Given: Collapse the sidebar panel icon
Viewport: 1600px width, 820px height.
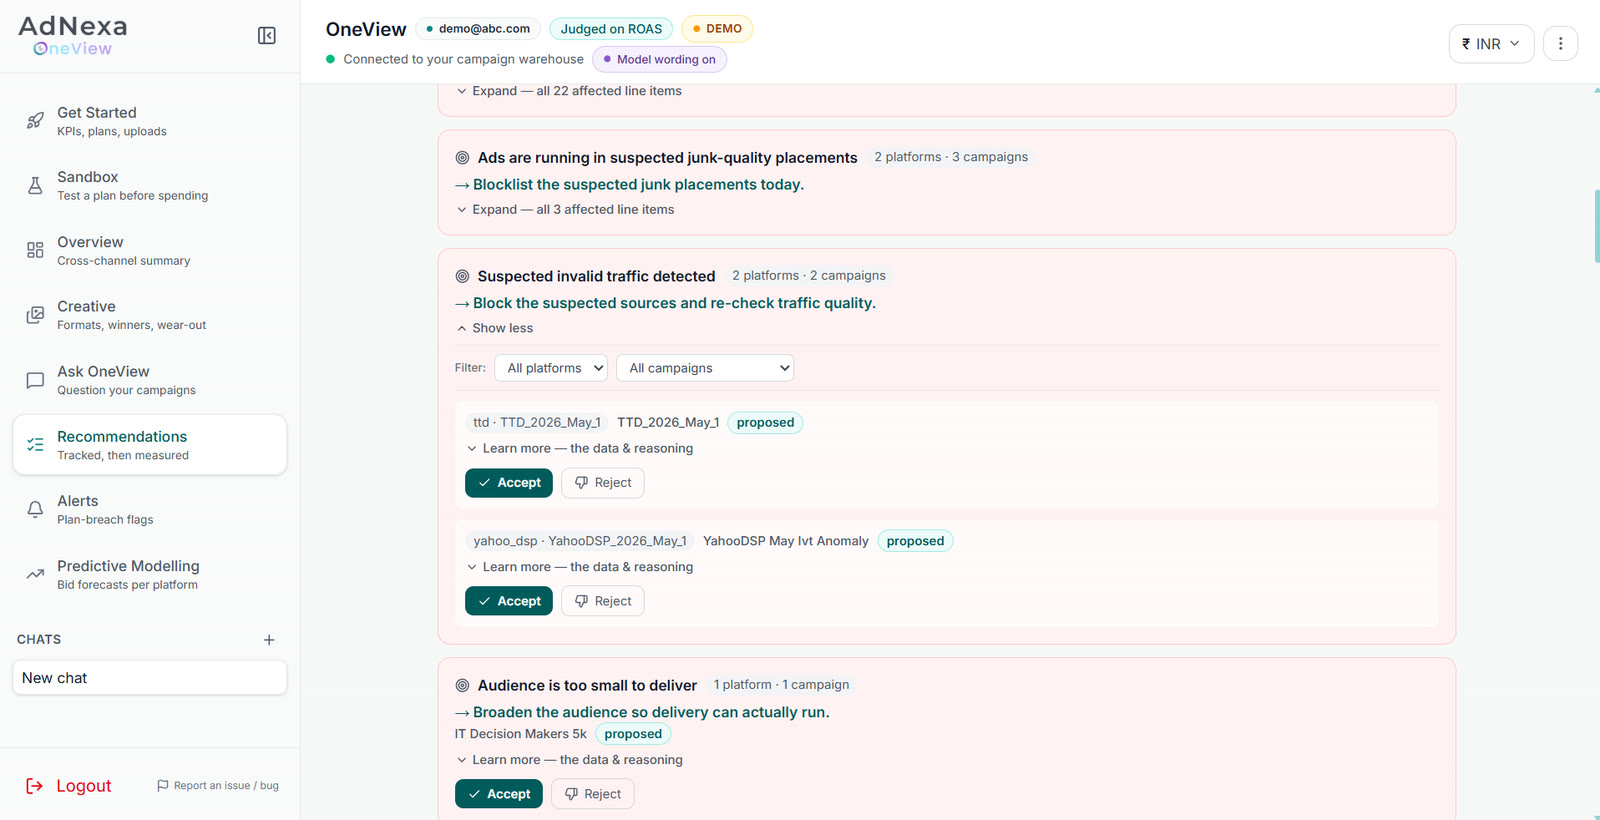Looking at the screenshot, I should (x=267, y=36).
